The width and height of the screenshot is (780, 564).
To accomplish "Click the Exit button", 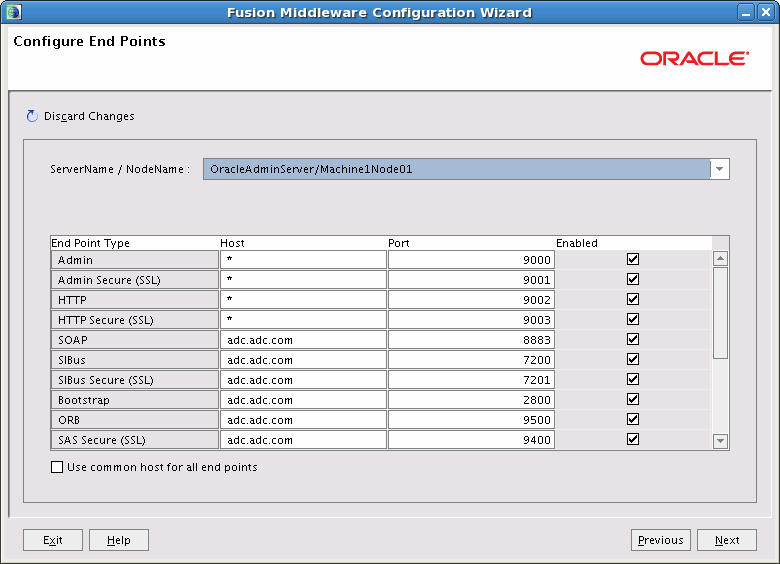I will point(53,540).
